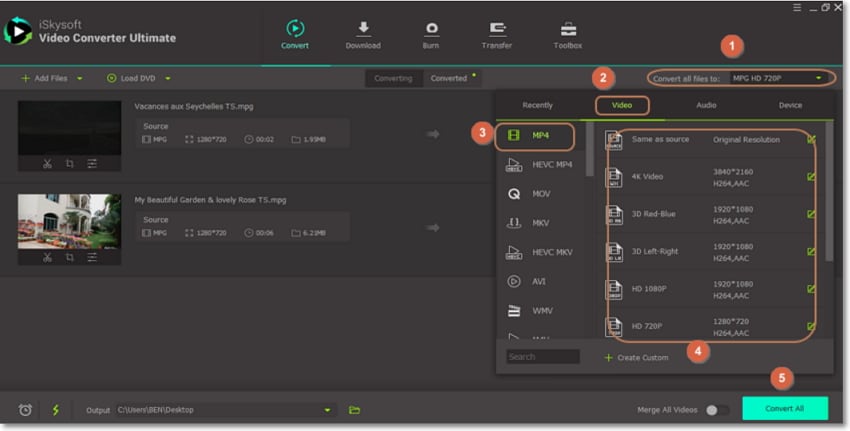Open the hamburger menu icon
This screenshot has height=431, width=850.
tap(797, 8)
